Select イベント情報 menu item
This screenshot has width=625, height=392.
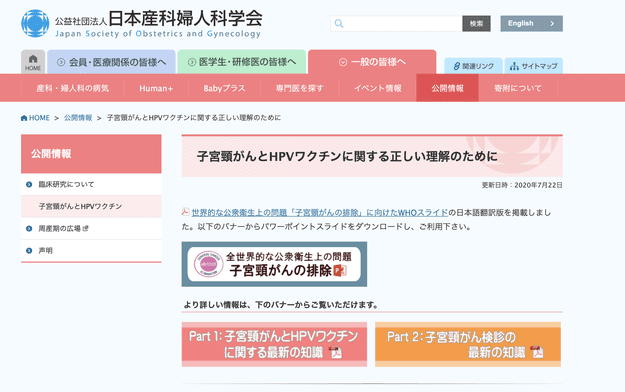[378, 88]
